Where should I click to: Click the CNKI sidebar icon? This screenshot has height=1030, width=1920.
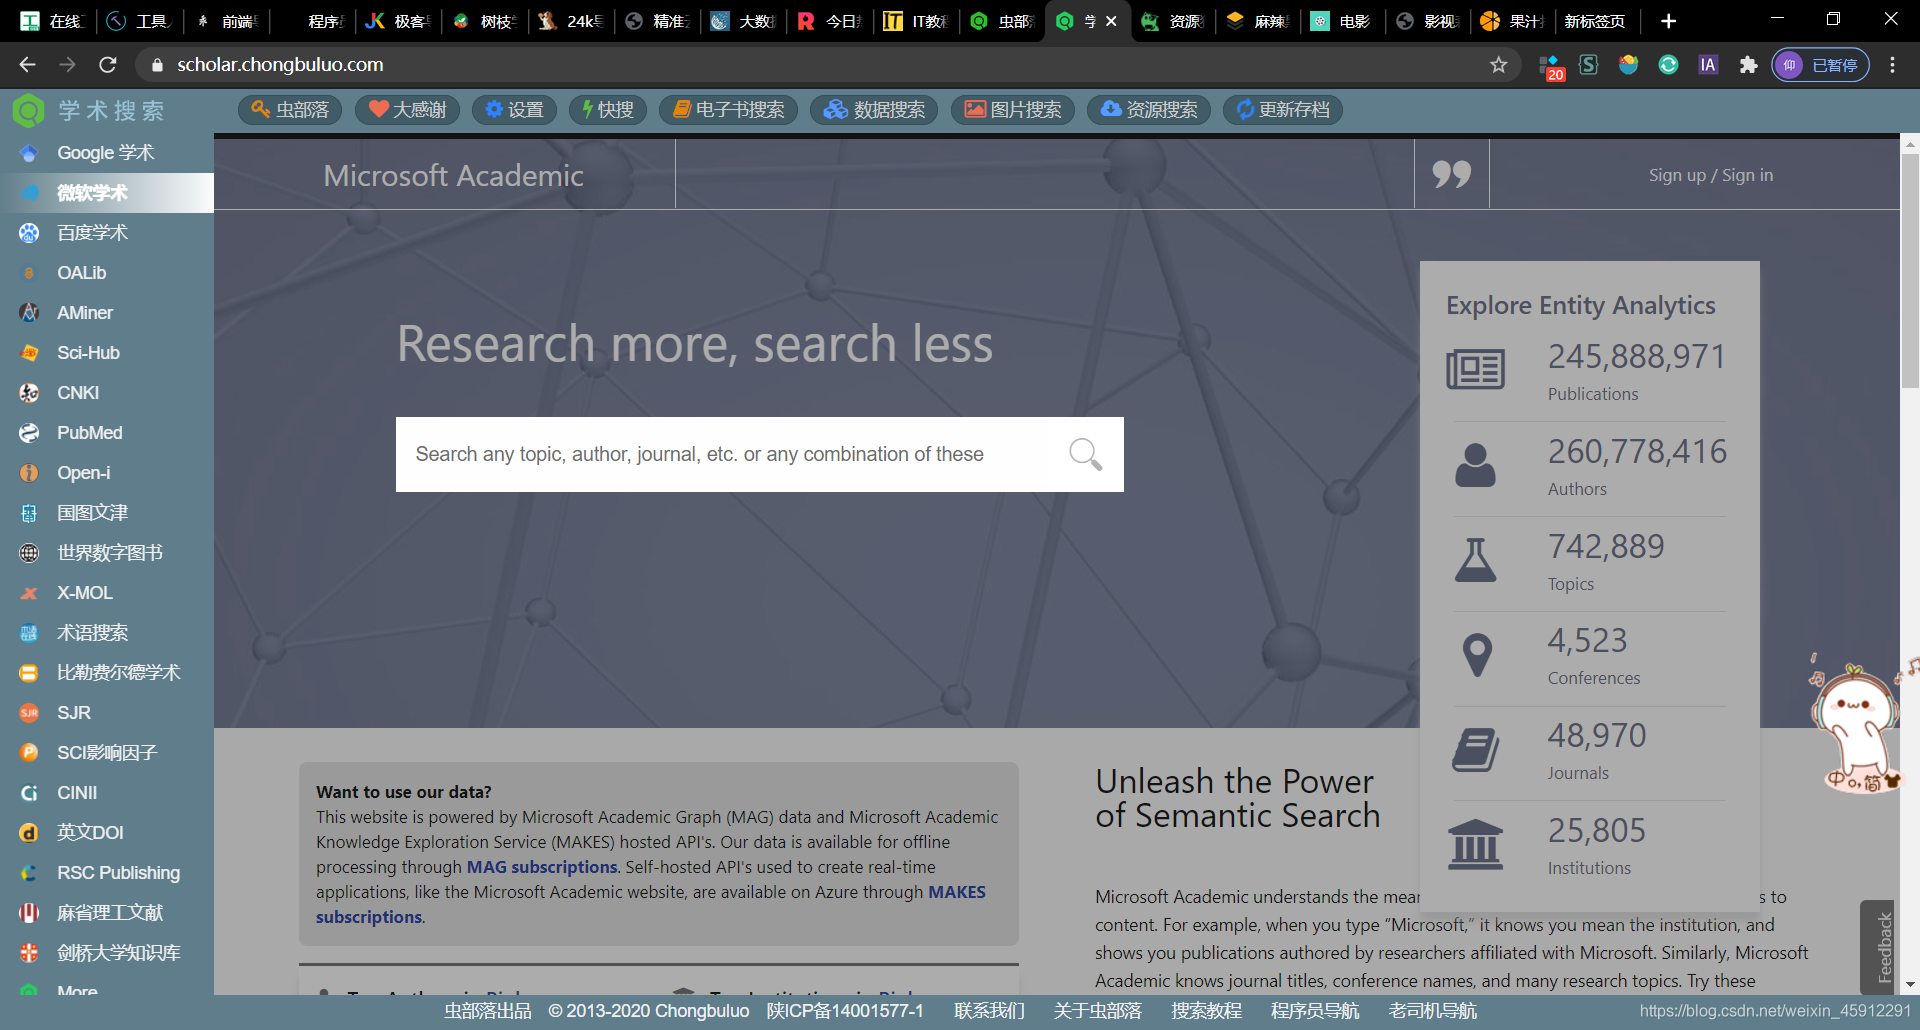(29, 393)
